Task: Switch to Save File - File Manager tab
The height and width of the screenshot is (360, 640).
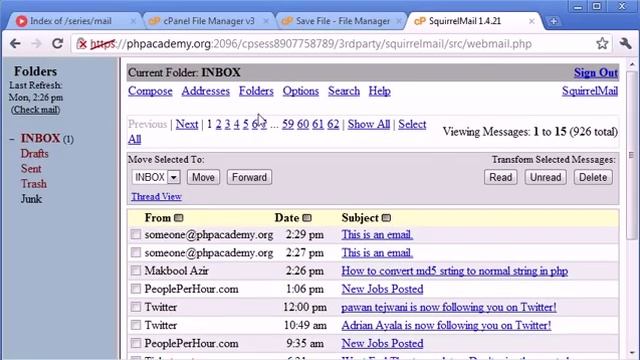Action: click(x=342, y=21)
